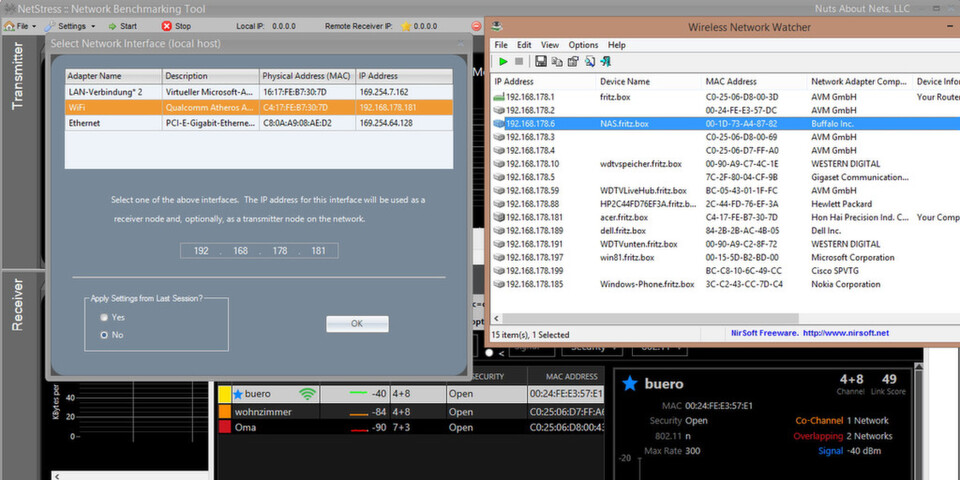Click router icon of 192.168.178.1 row
The width and height of the screenshot is (960, 480).
click(498, 97)
